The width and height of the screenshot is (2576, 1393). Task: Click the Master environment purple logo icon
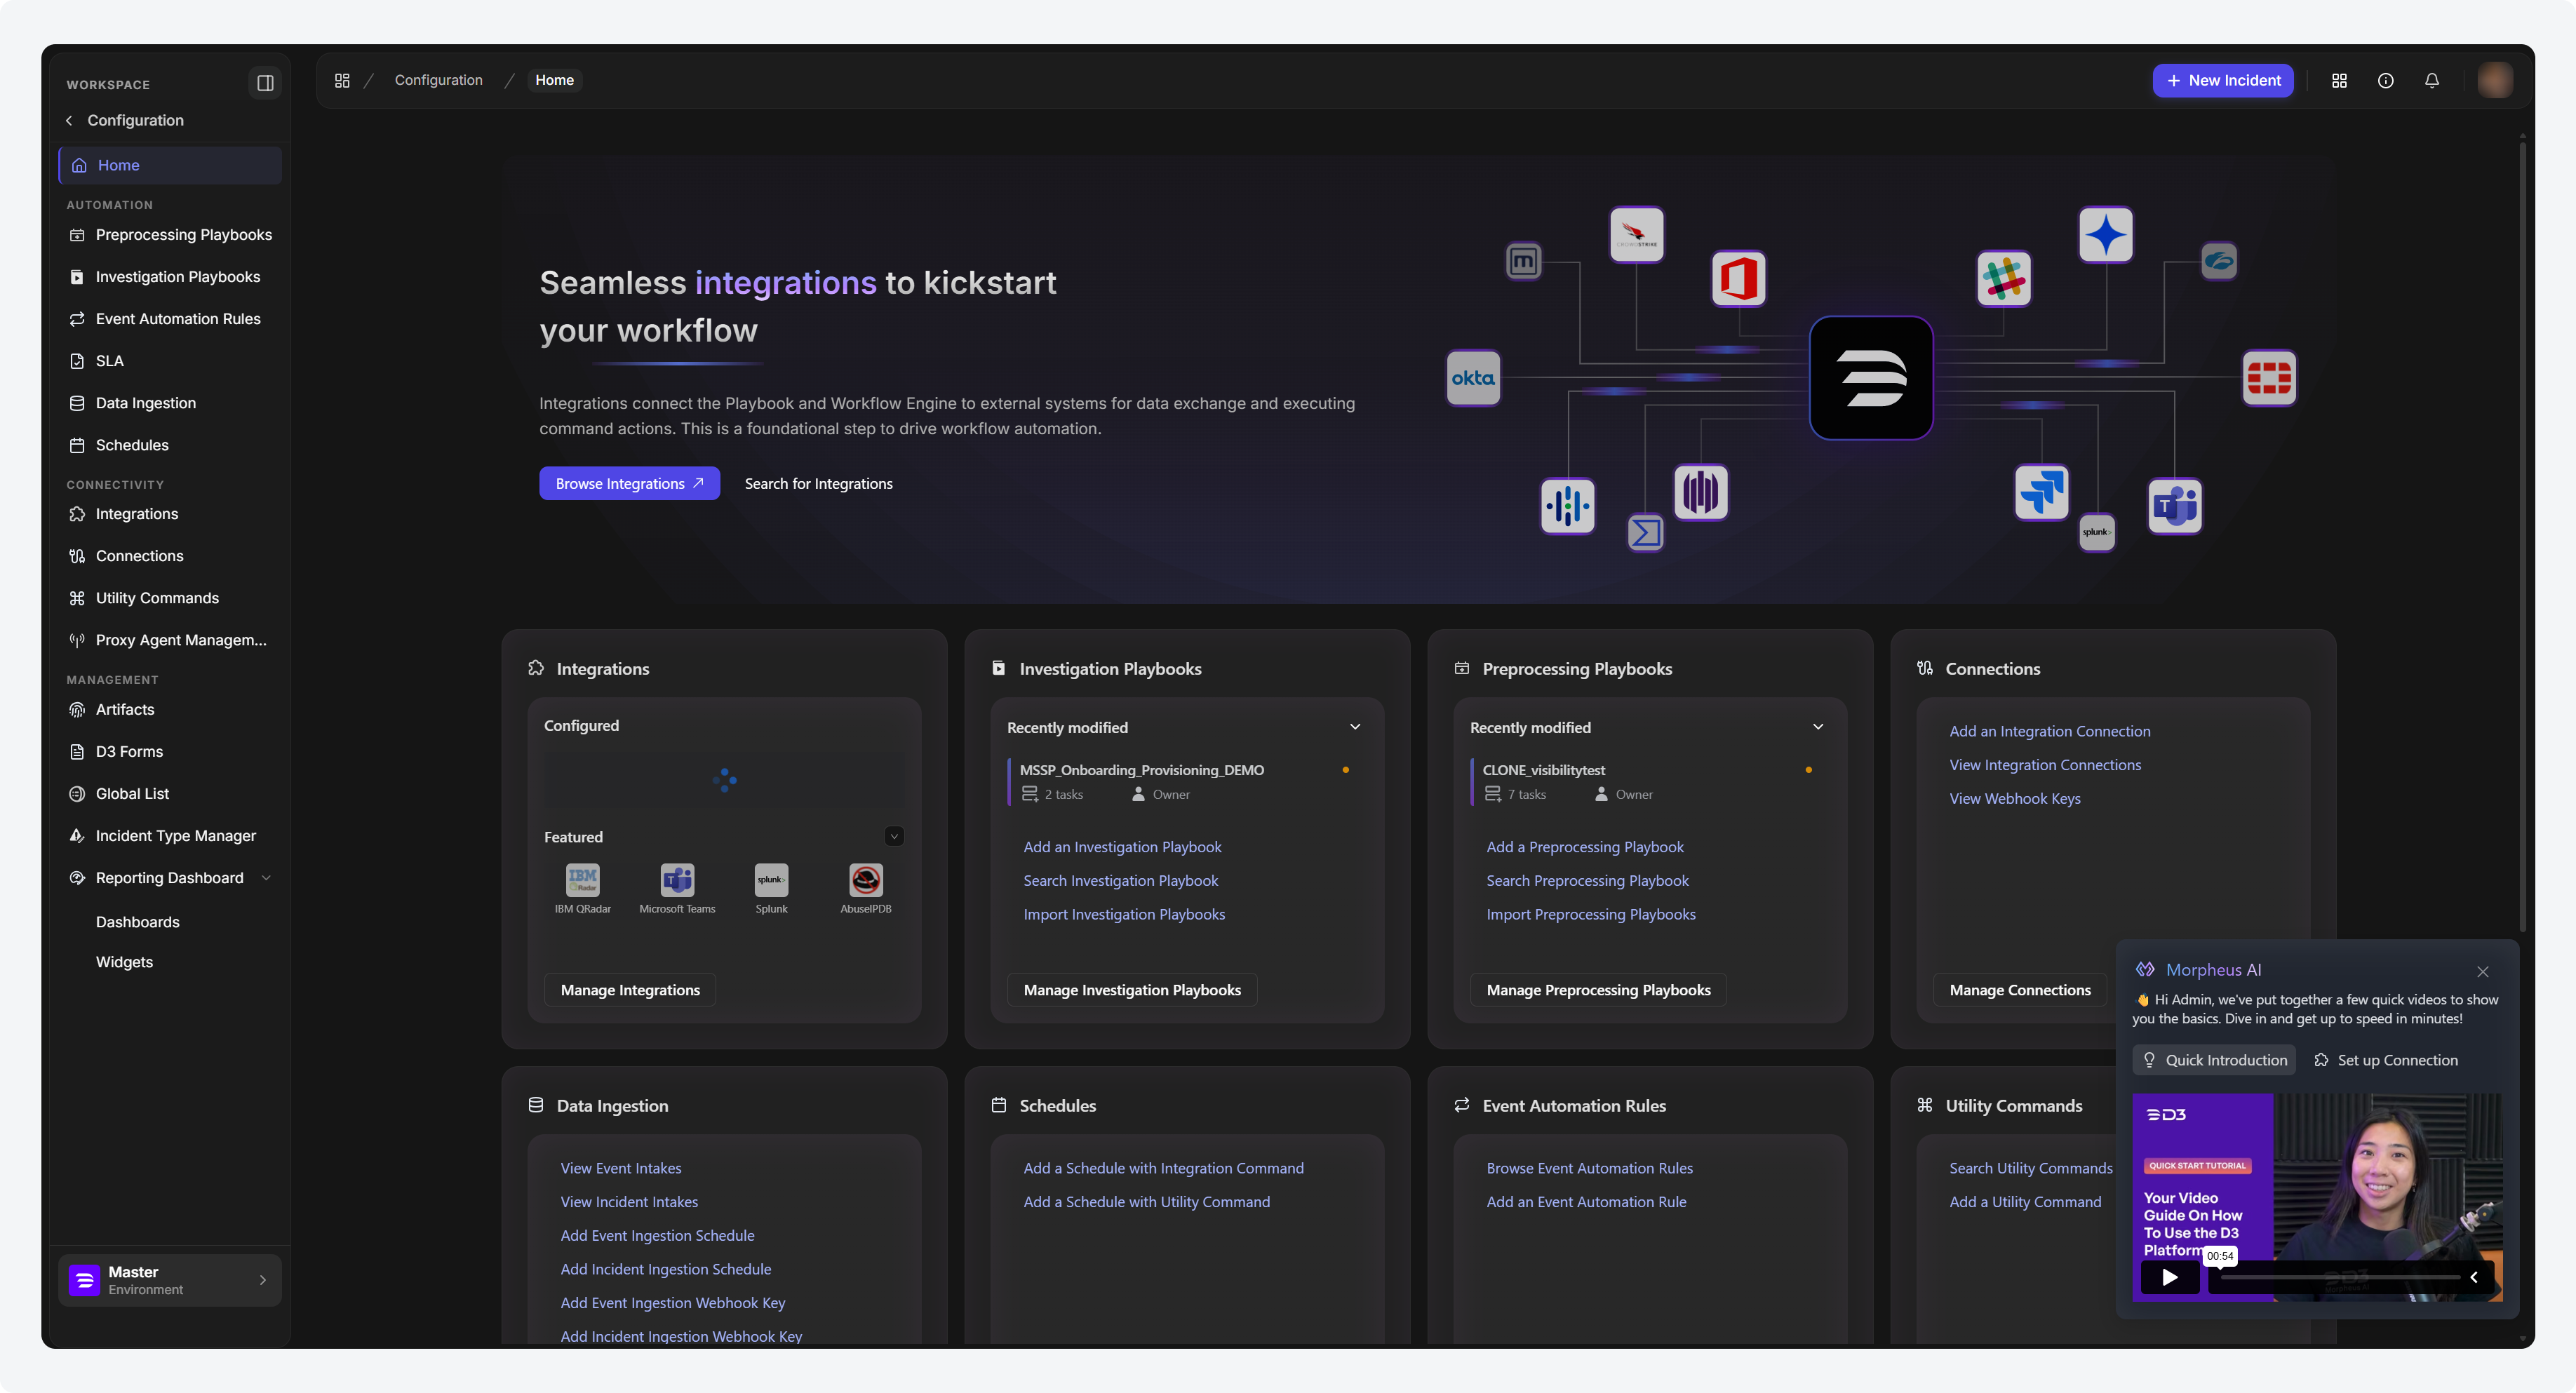click(x=84, y=1280)
